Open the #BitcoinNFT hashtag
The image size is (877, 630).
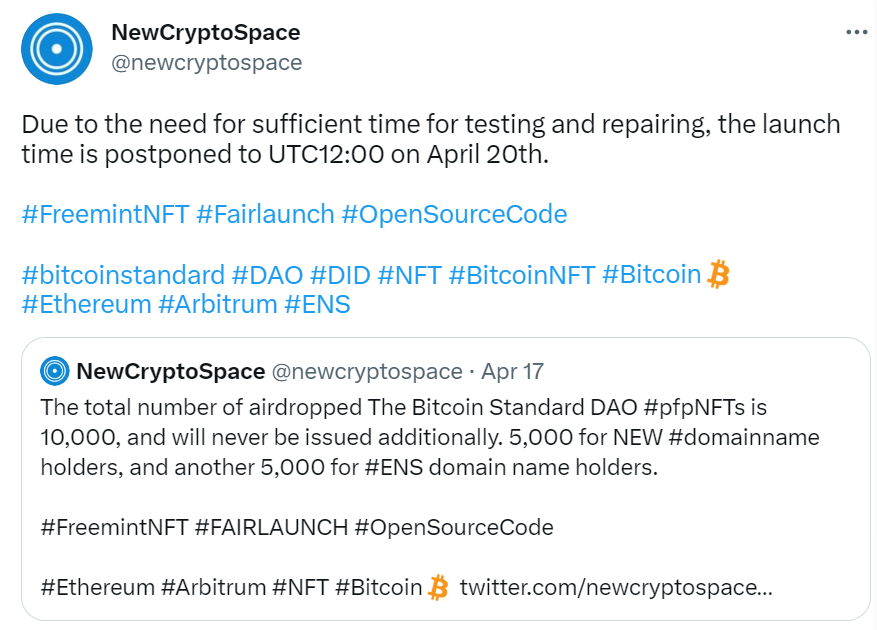pyautogui.click(x=522, y=275)
